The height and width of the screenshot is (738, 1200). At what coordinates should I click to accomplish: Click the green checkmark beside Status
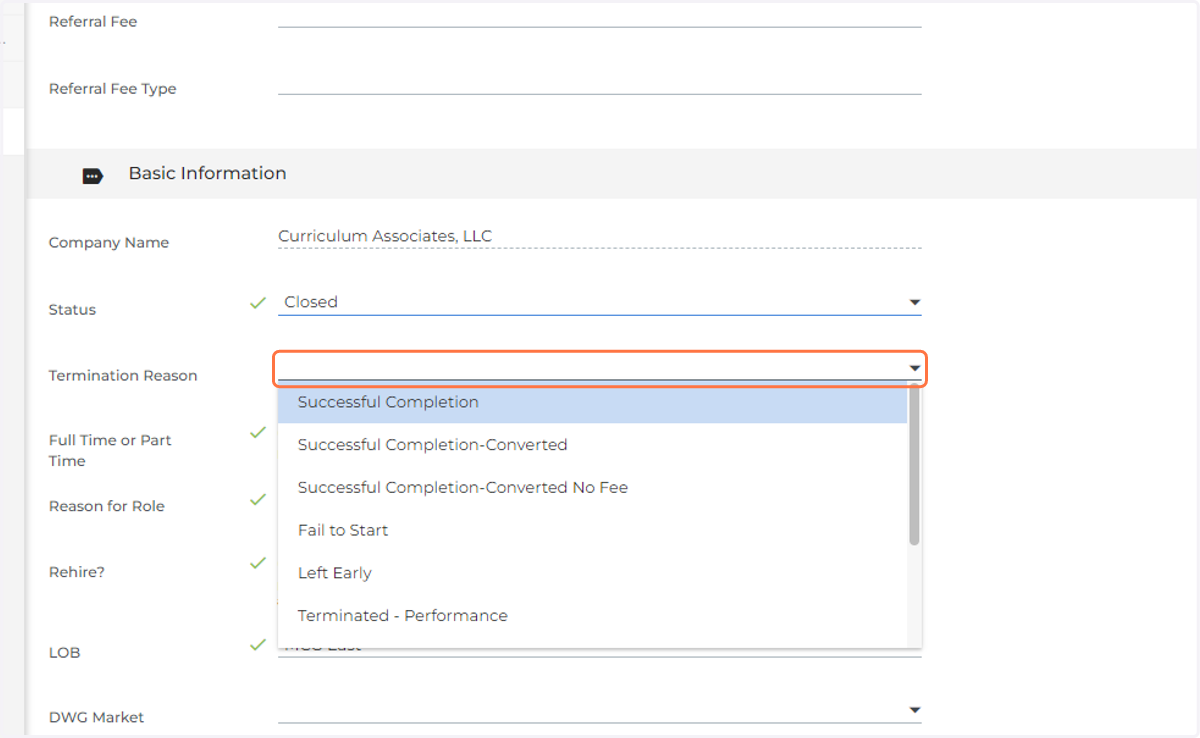(x=258, y=302)
